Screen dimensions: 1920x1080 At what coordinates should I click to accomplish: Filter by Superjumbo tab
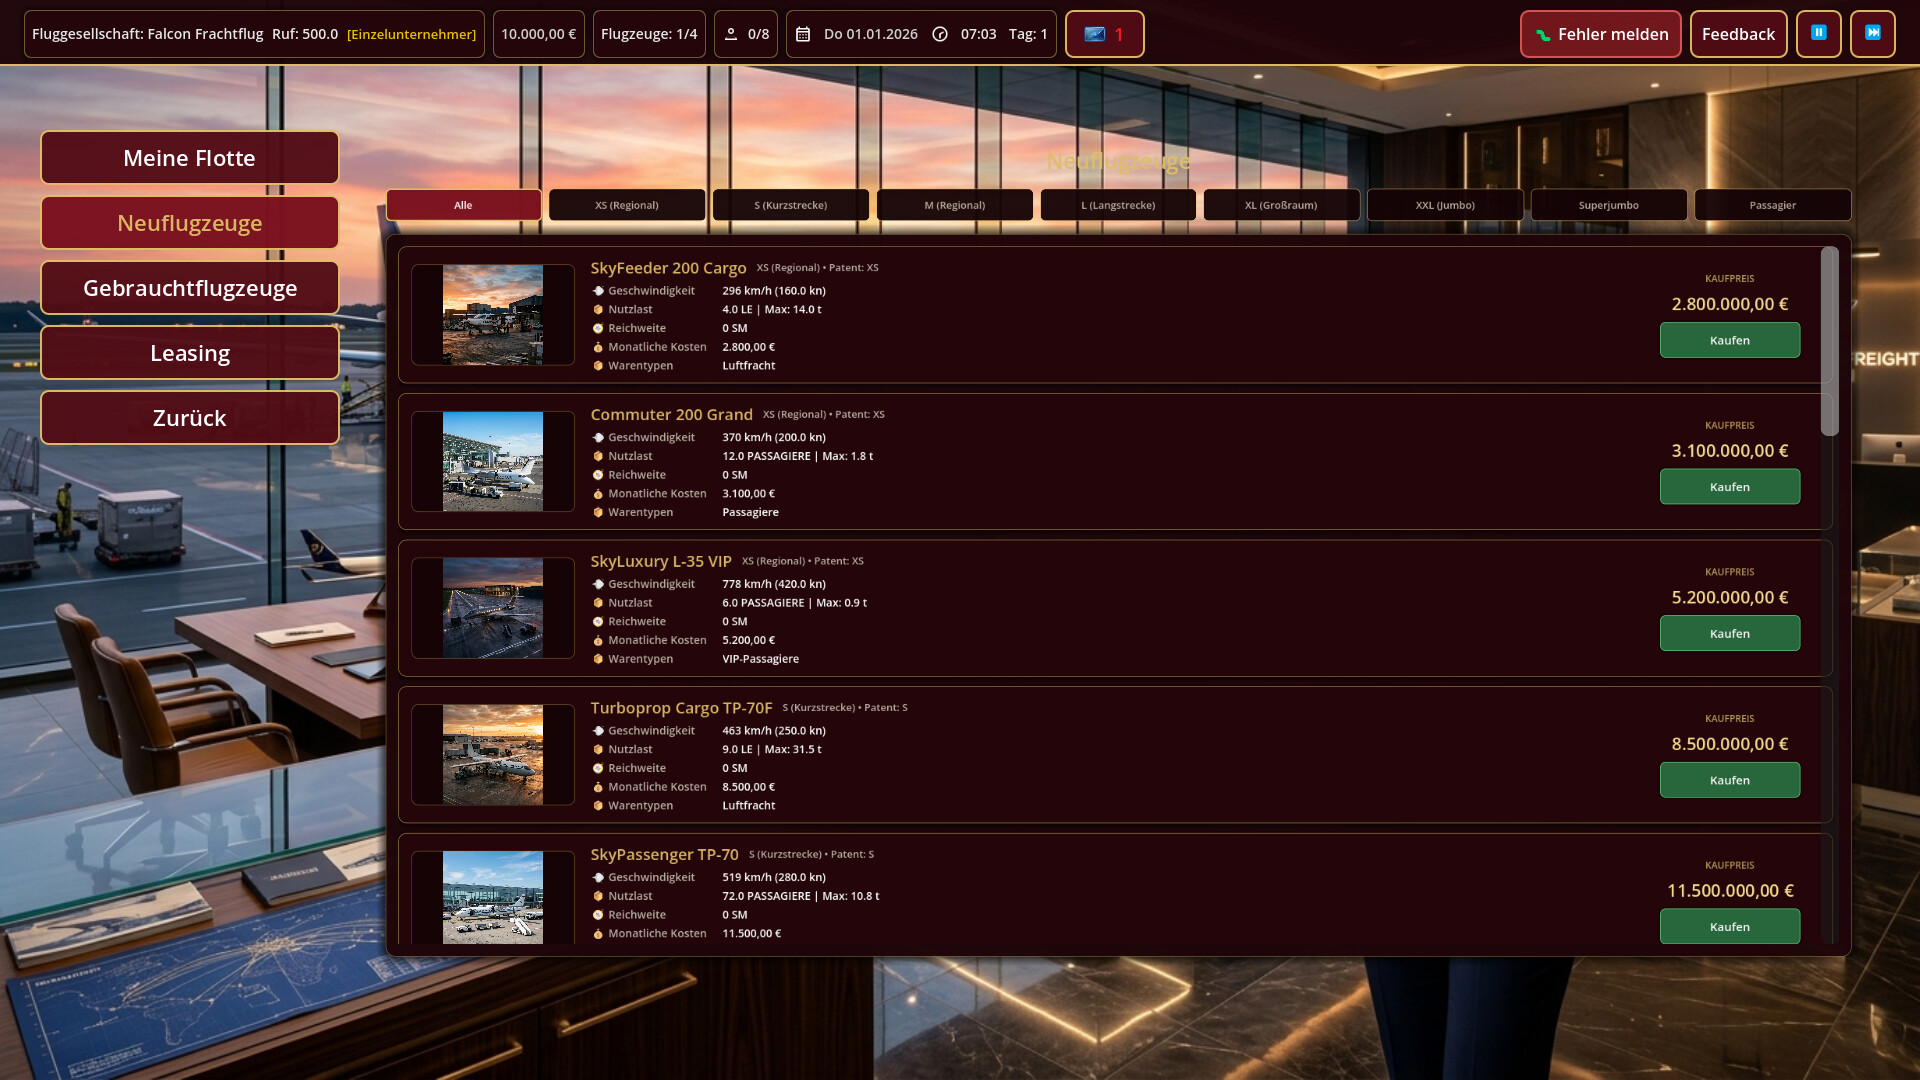(x=1609, y=205)
